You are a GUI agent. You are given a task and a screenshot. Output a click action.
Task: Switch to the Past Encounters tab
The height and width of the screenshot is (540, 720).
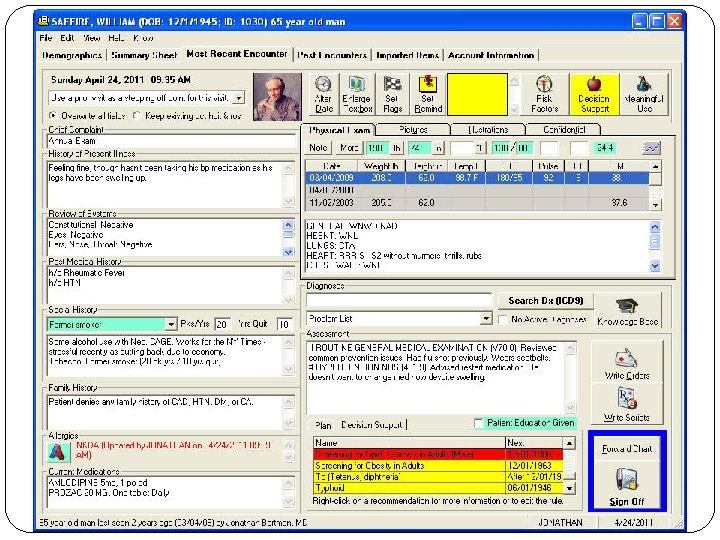[x=332, y=55]
